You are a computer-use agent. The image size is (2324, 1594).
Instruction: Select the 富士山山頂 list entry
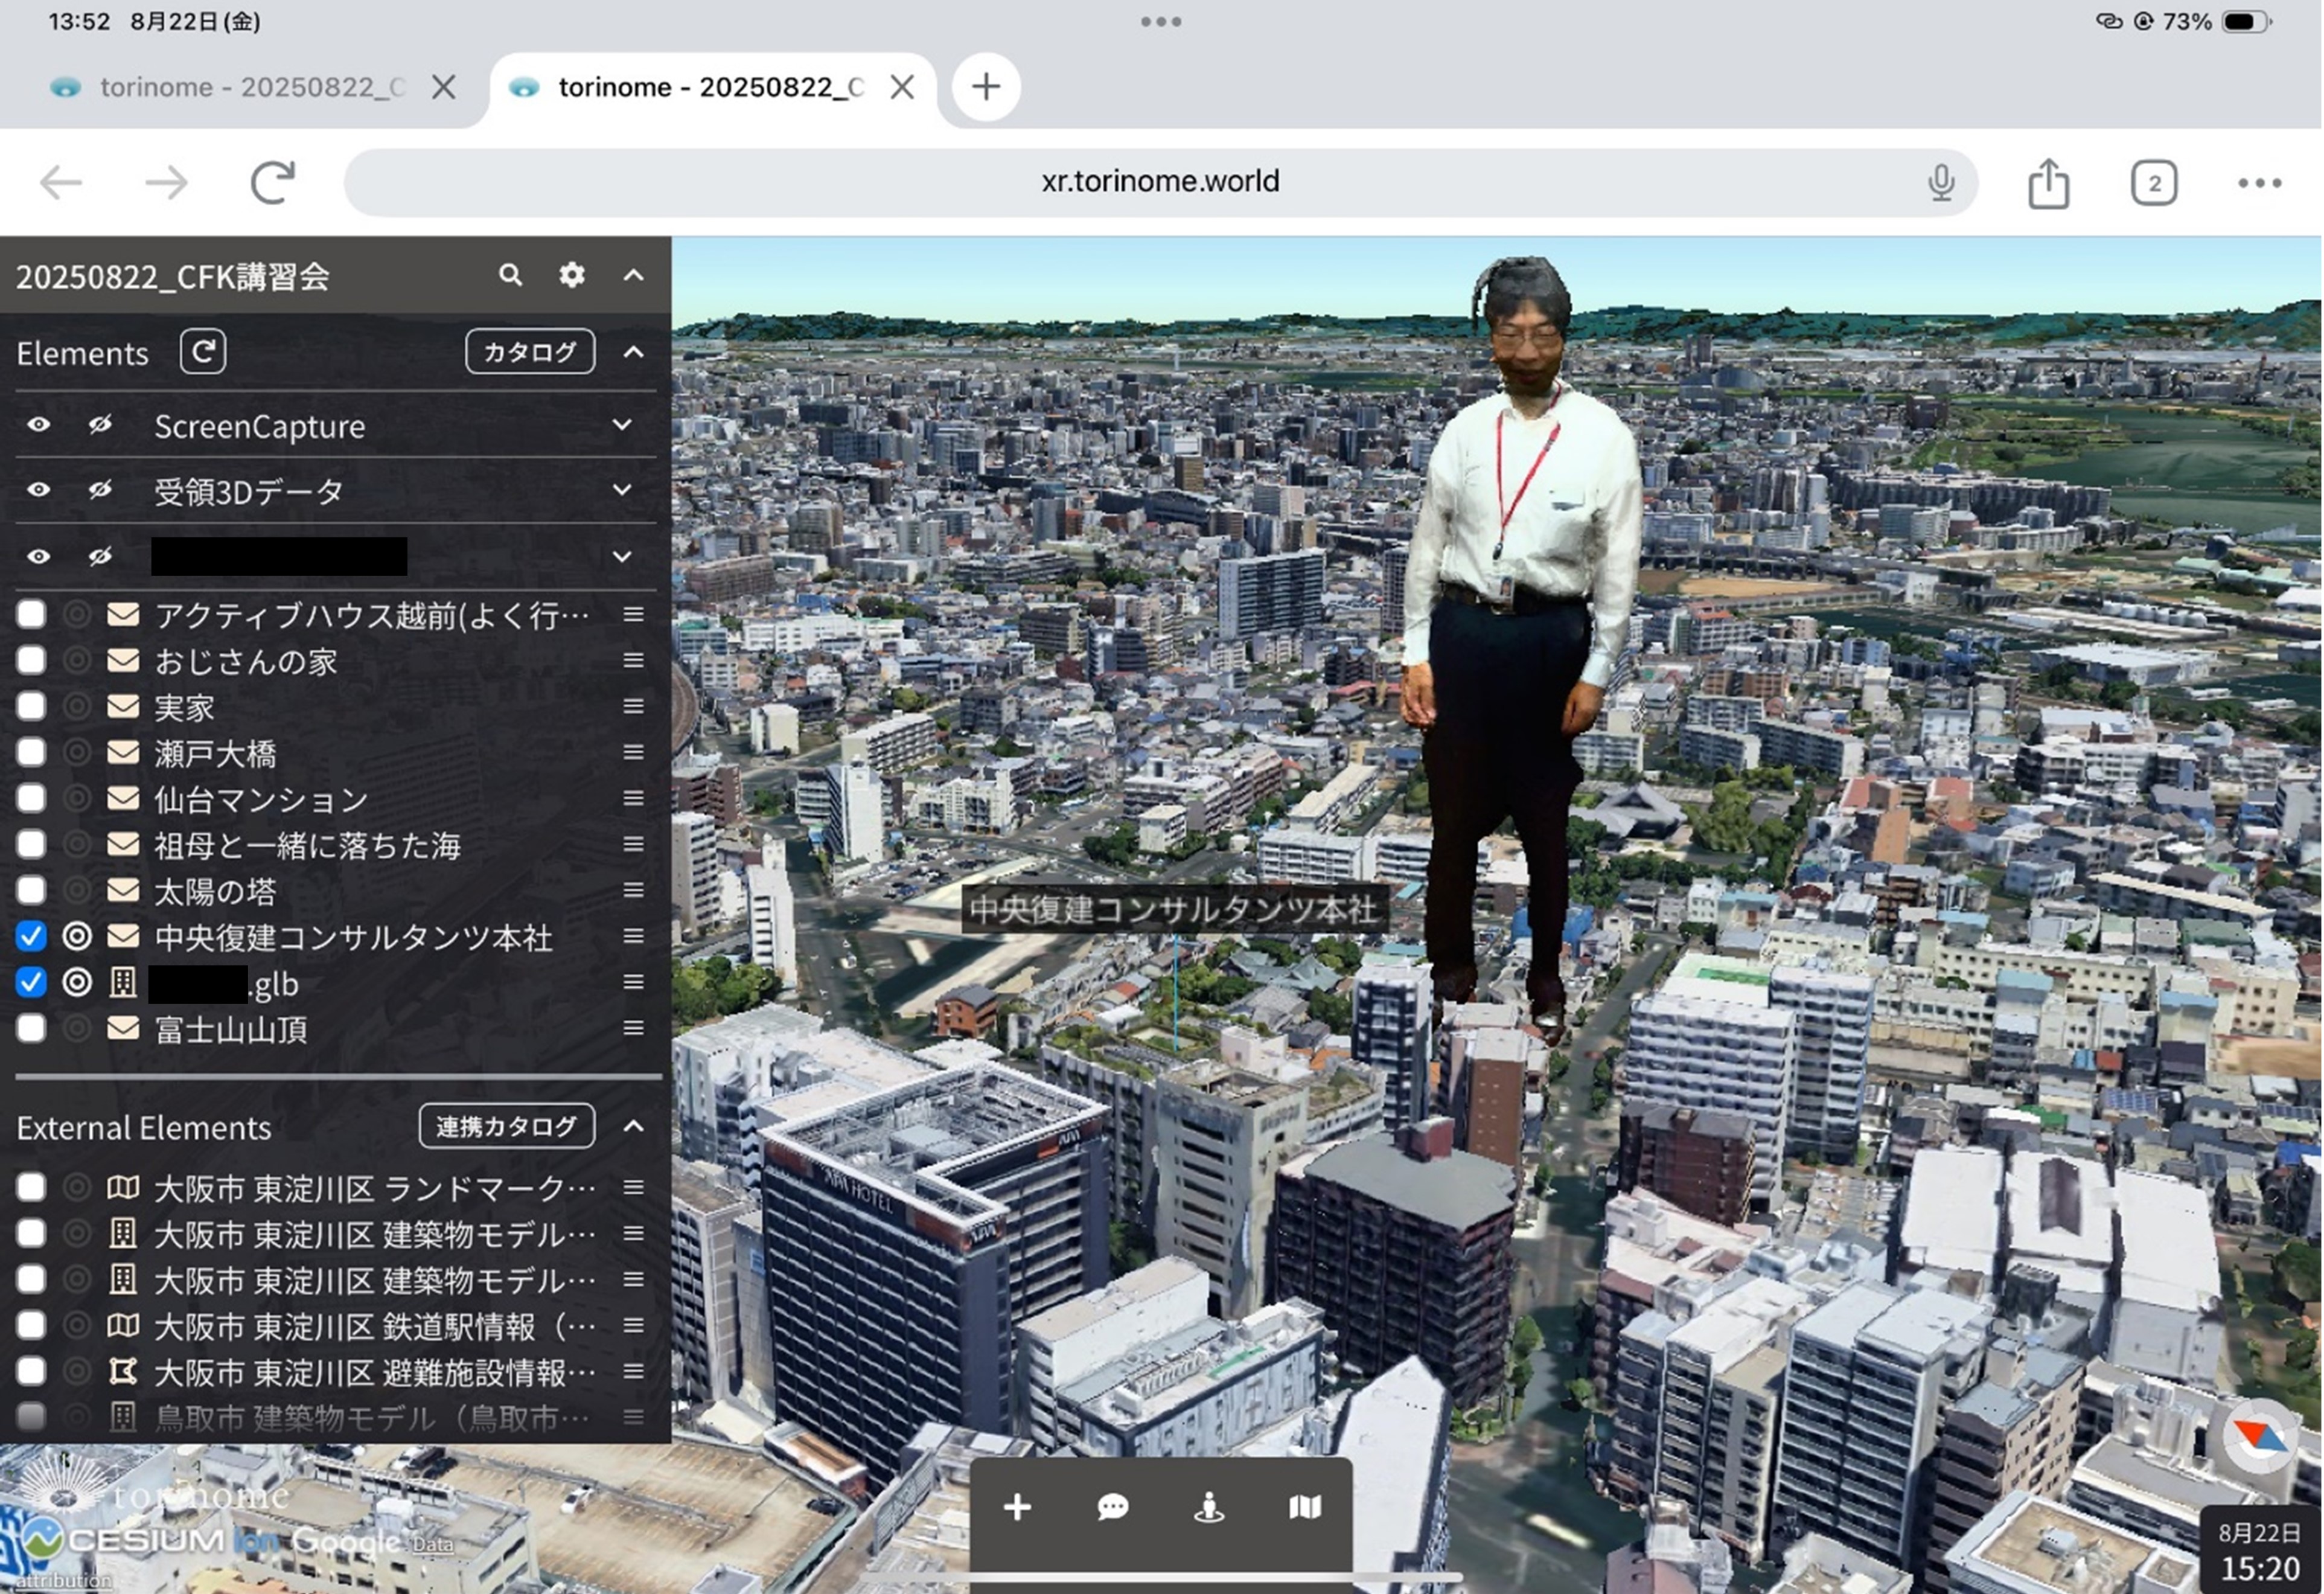(231, 1029)
